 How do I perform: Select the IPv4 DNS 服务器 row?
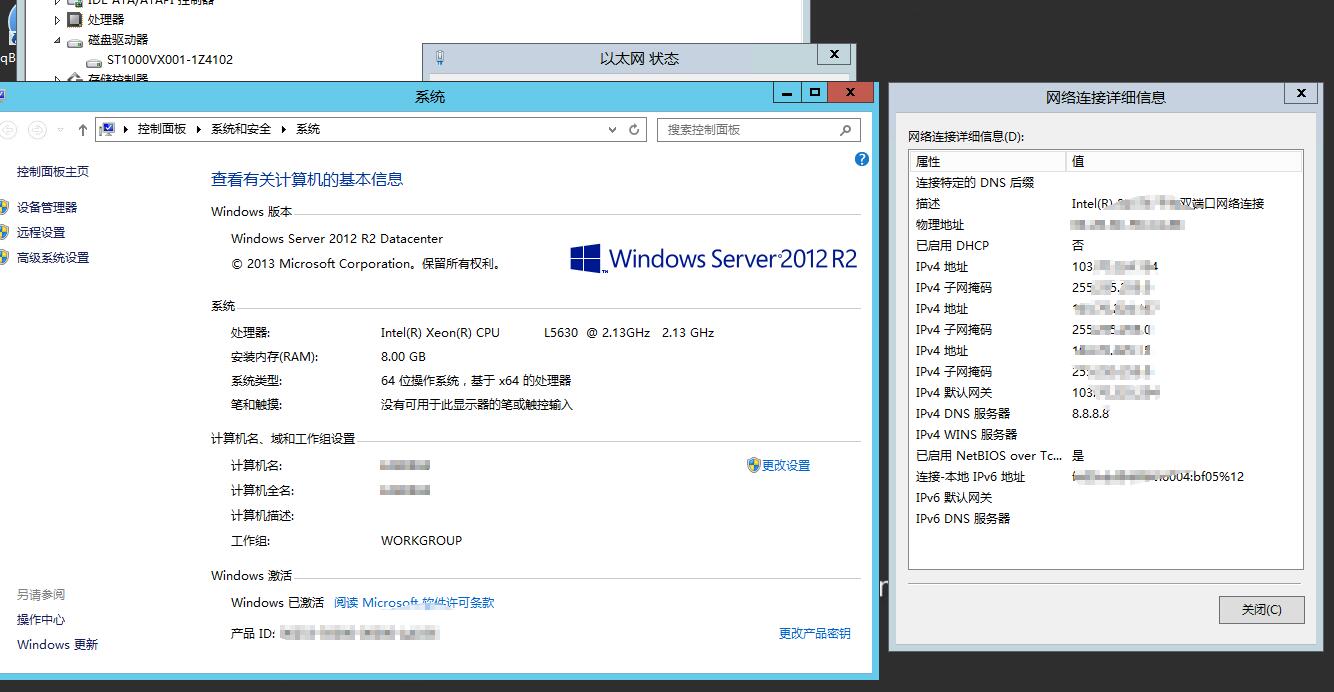click(x=1106, y=413)
